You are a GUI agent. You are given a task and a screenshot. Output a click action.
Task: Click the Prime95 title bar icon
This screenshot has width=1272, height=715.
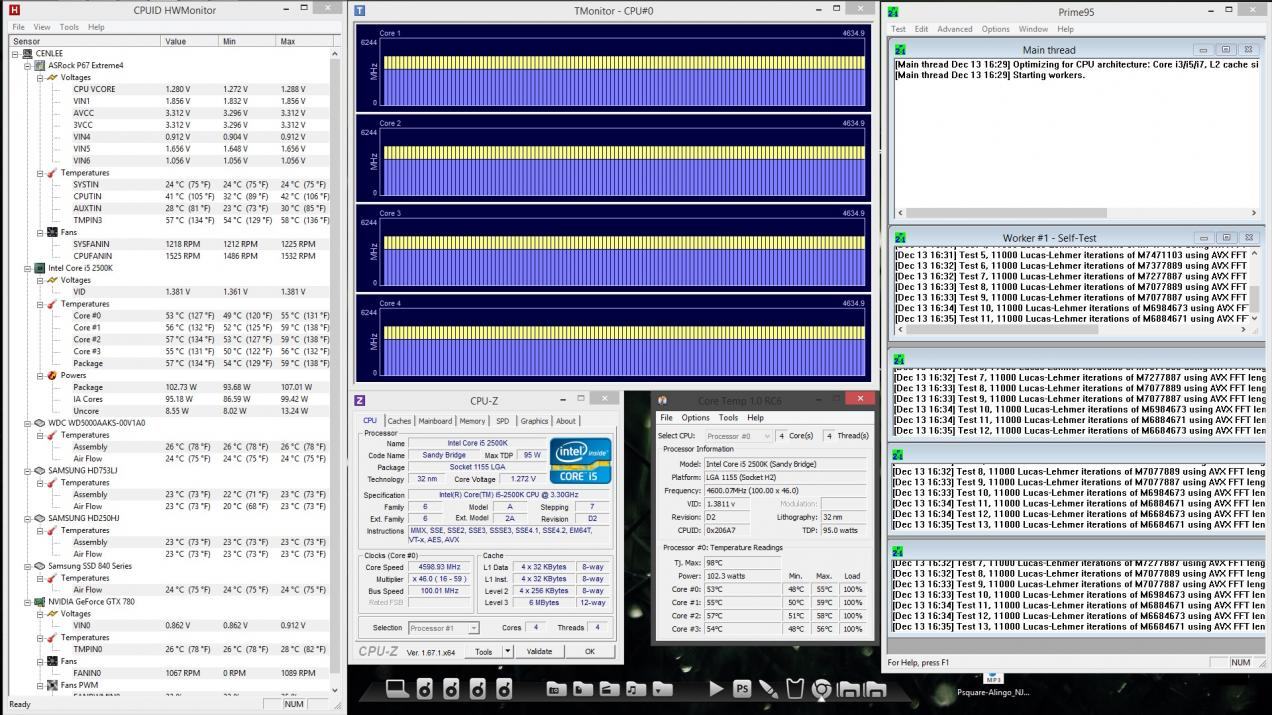coord(893,12)
